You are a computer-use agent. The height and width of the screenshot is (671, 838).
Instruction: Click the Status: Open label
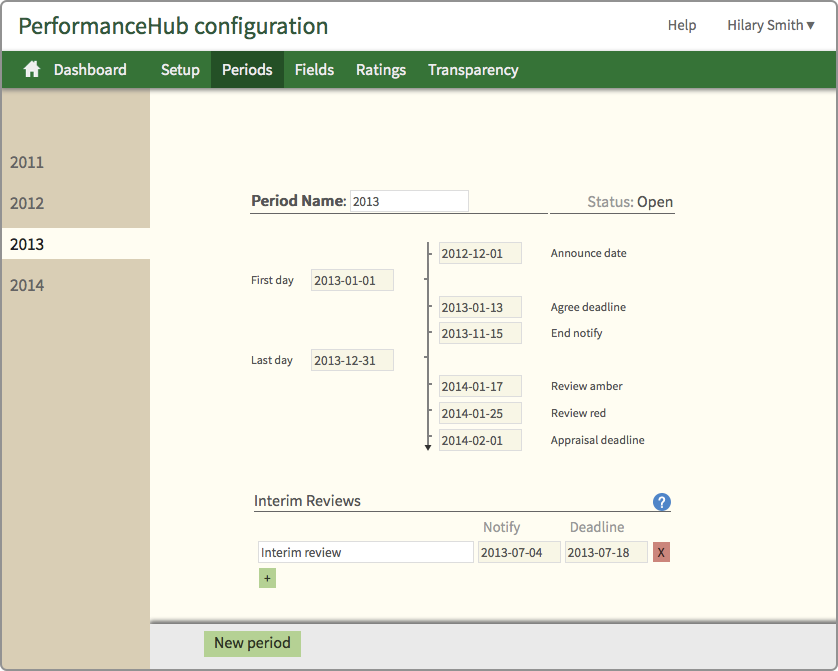pyautogui.click(x=630, y=202)
